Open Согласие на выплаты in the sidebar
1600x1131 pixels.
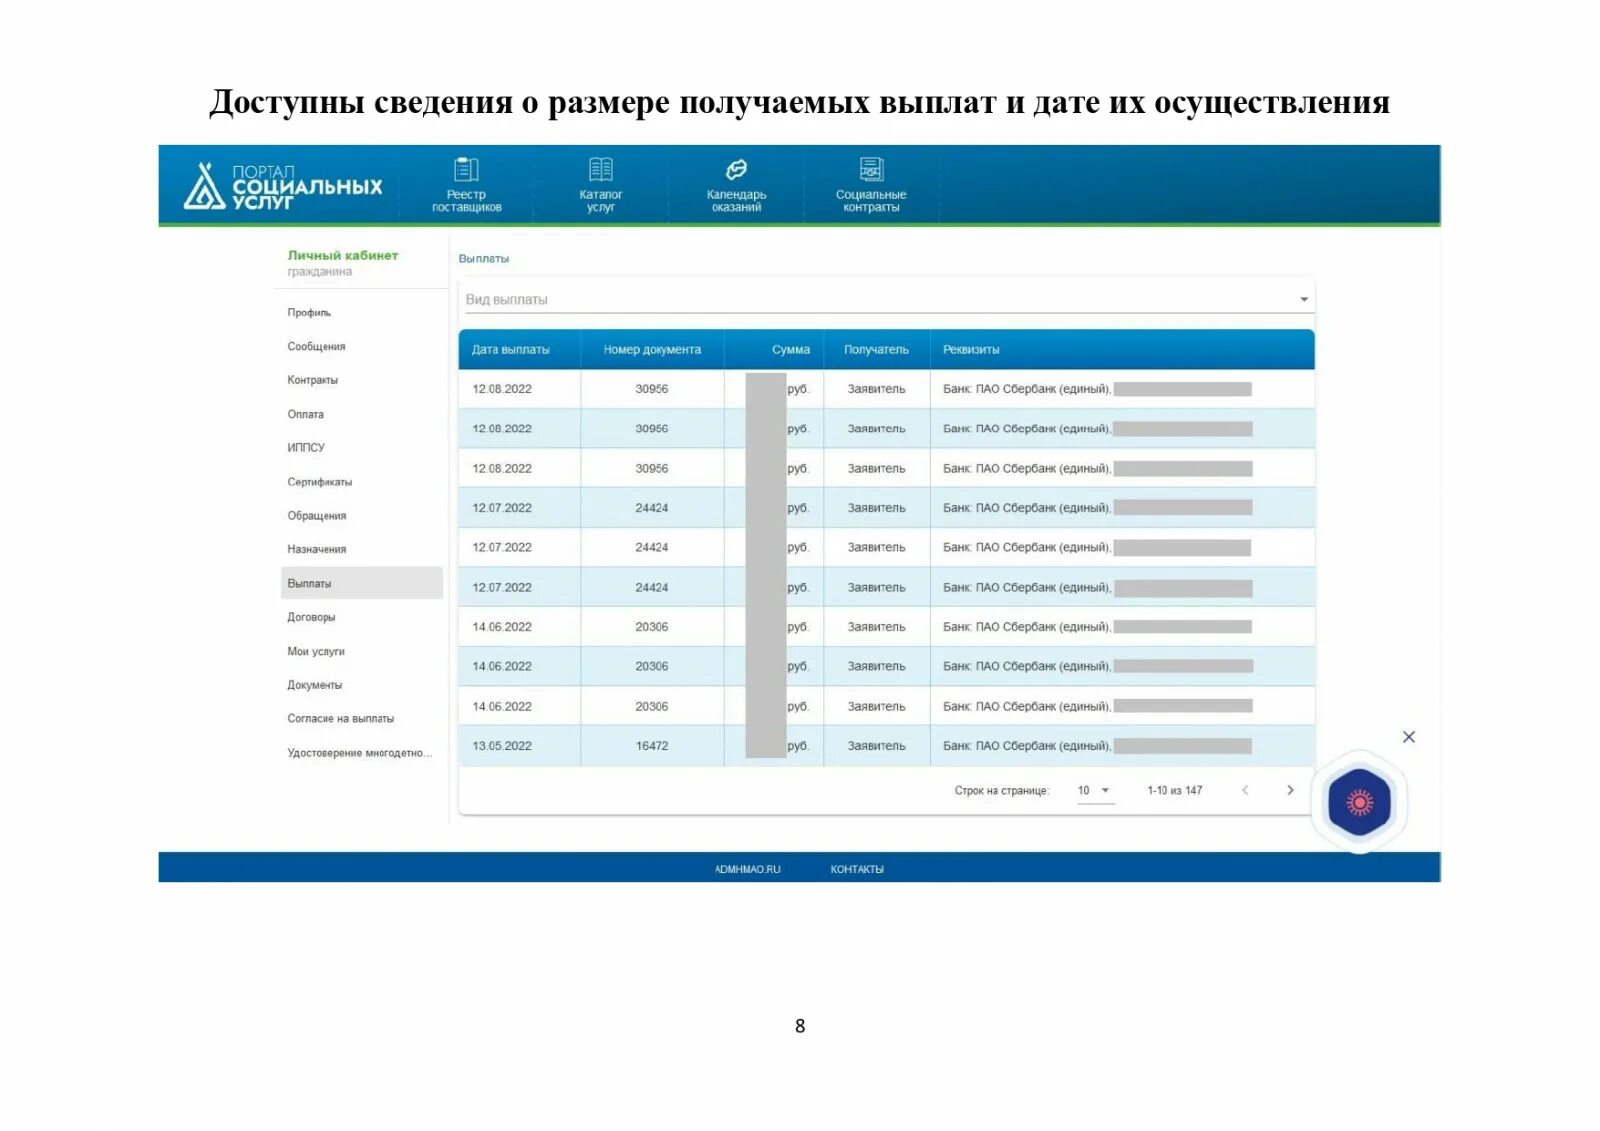pos(341,718)
